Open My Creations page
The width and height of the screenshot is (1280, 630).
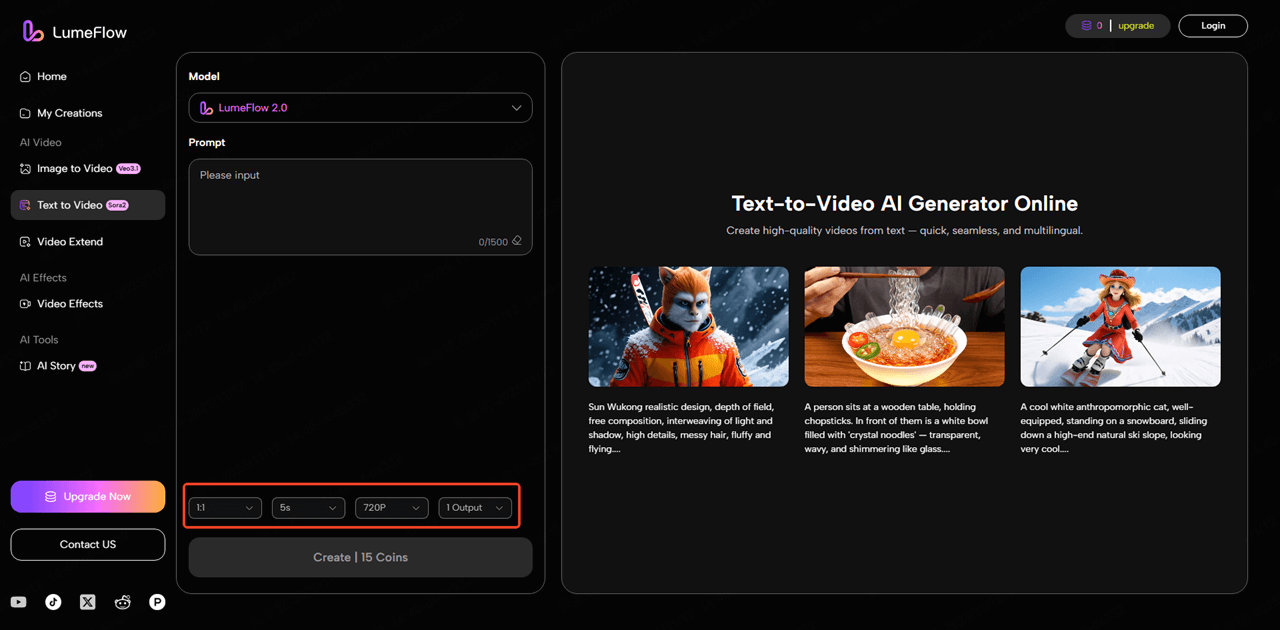[68, 112]
